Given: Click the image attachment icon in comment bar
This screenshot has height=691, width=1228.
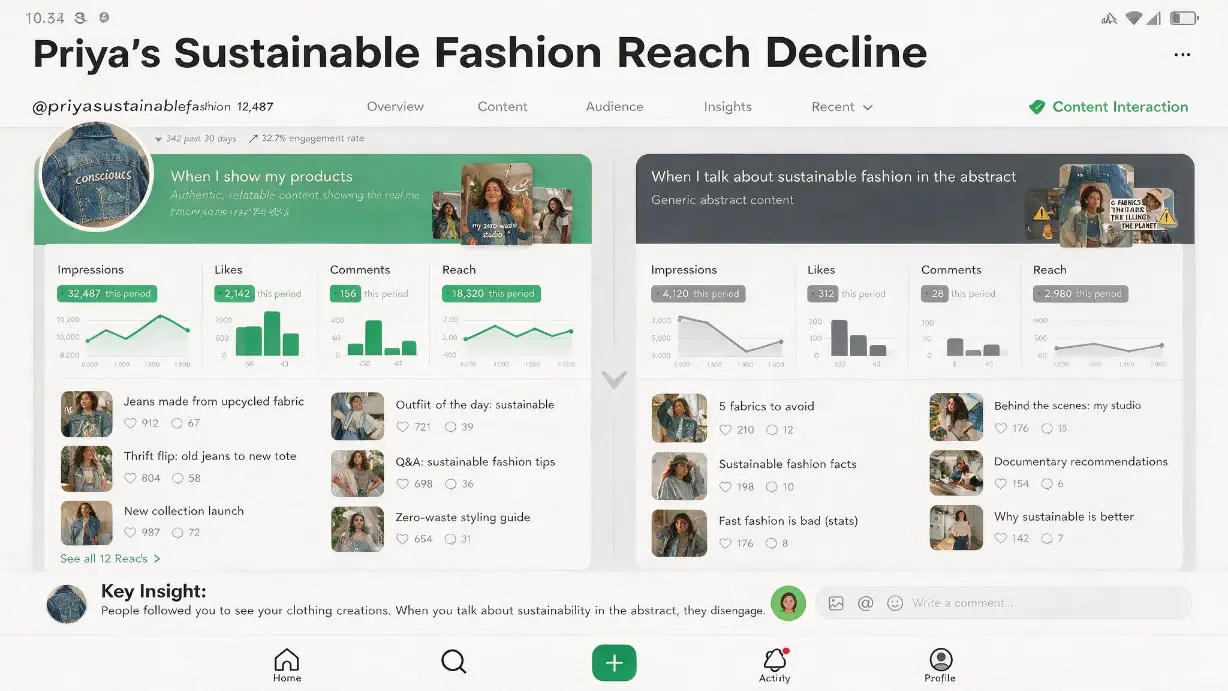Looking at the screenshot, I should click(x=836, y=603).
